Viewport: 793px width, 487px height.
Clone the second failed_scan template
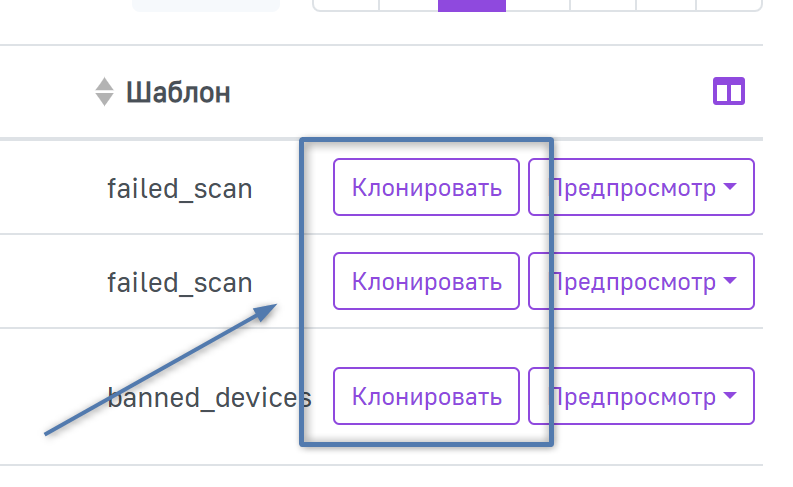pos(426,281)
